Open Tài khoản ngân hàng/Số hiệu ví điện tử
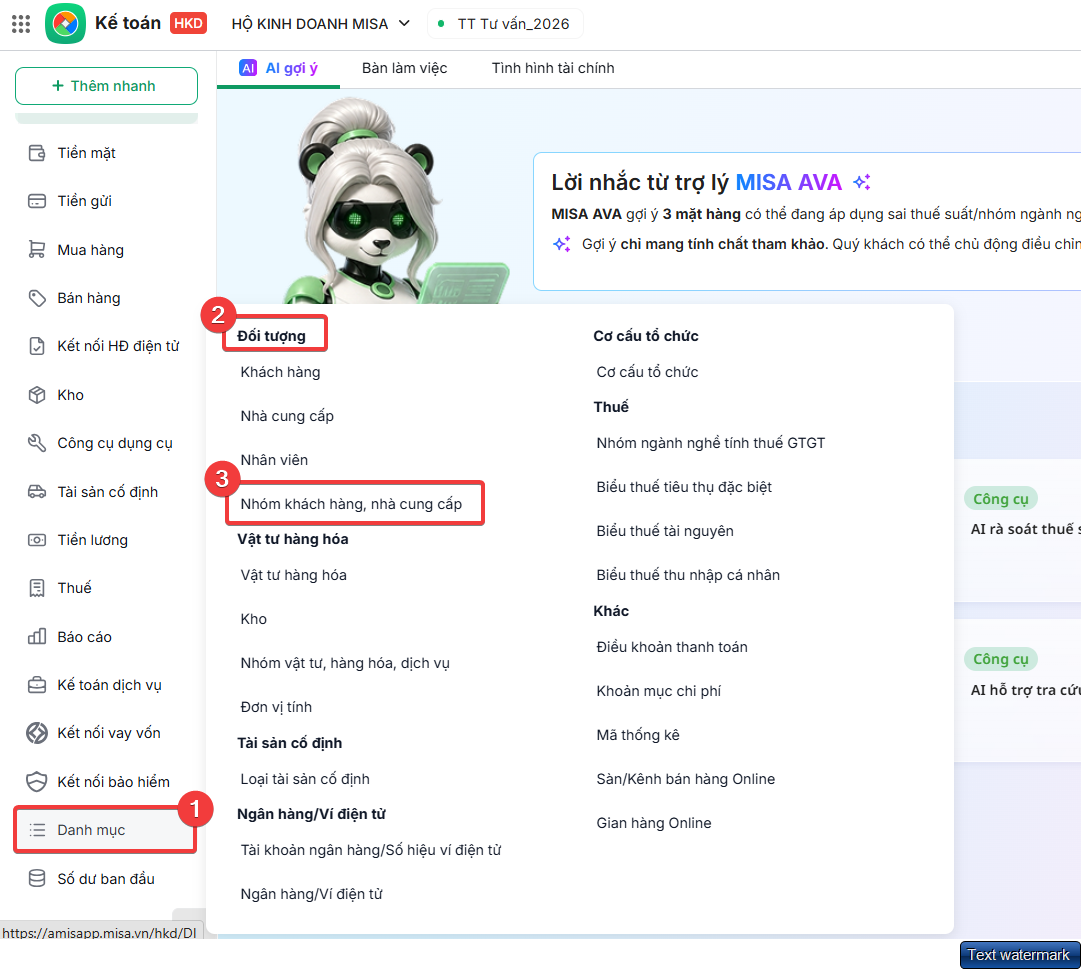This screenshot has height=969, width=1081. (371, 850)
